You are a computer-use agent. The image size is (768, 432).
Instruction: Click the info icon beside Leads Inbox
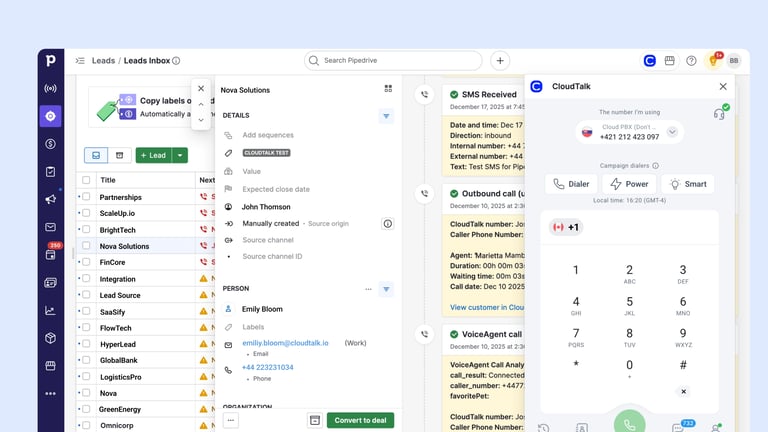(x=176, y=61)
